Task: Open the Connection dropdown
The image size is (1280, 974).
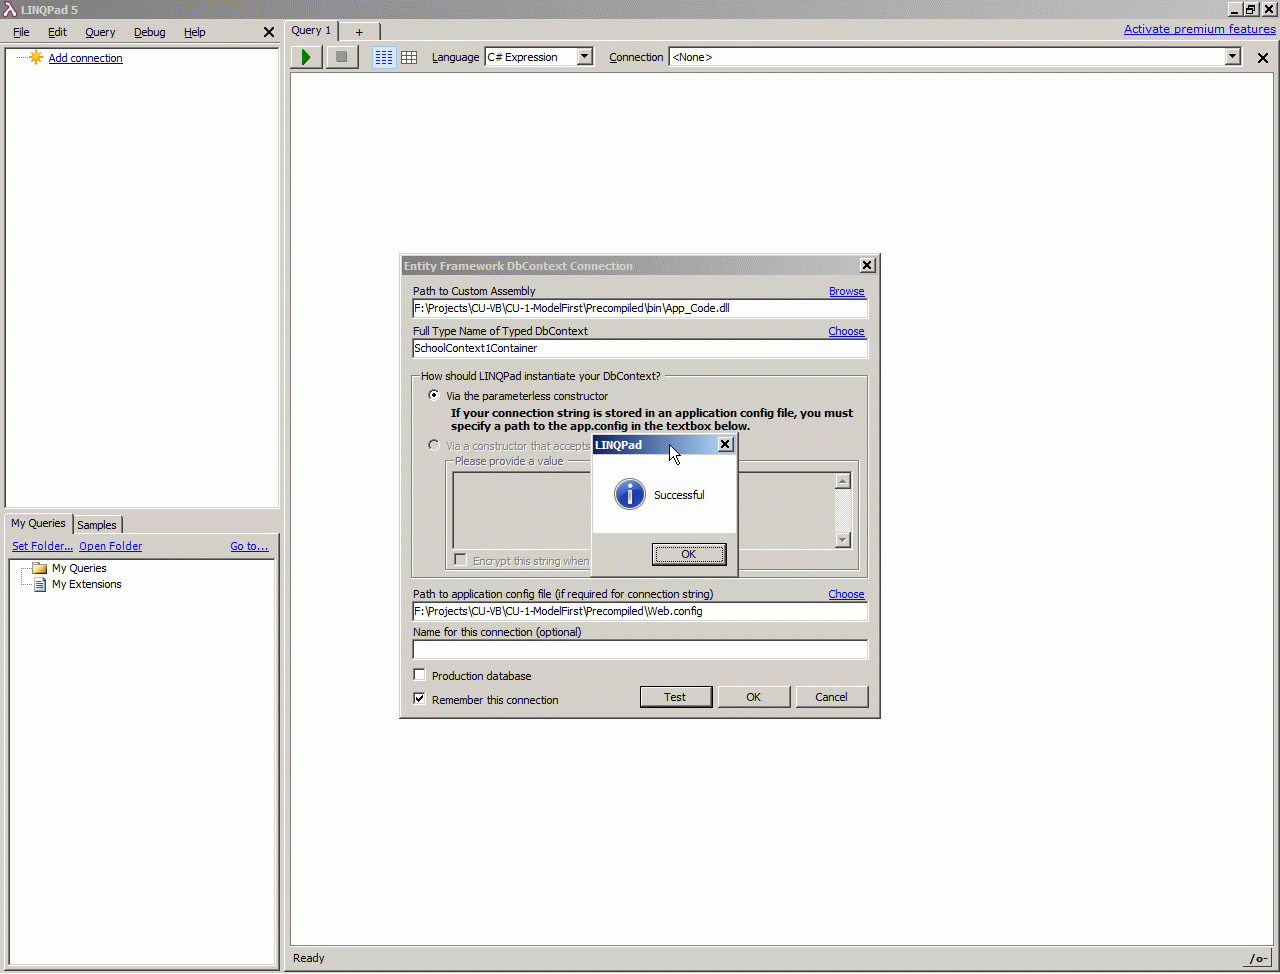Action: [x=1233, y=57]
